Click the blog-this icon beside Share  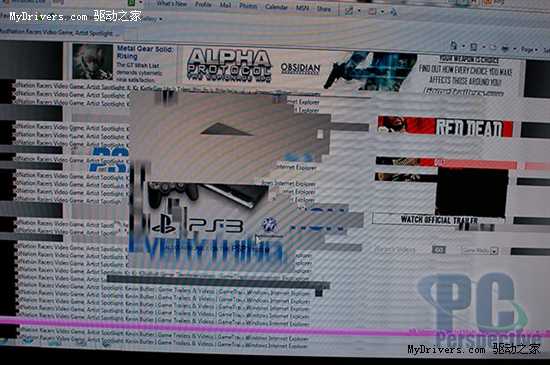(x=349, y=11)
